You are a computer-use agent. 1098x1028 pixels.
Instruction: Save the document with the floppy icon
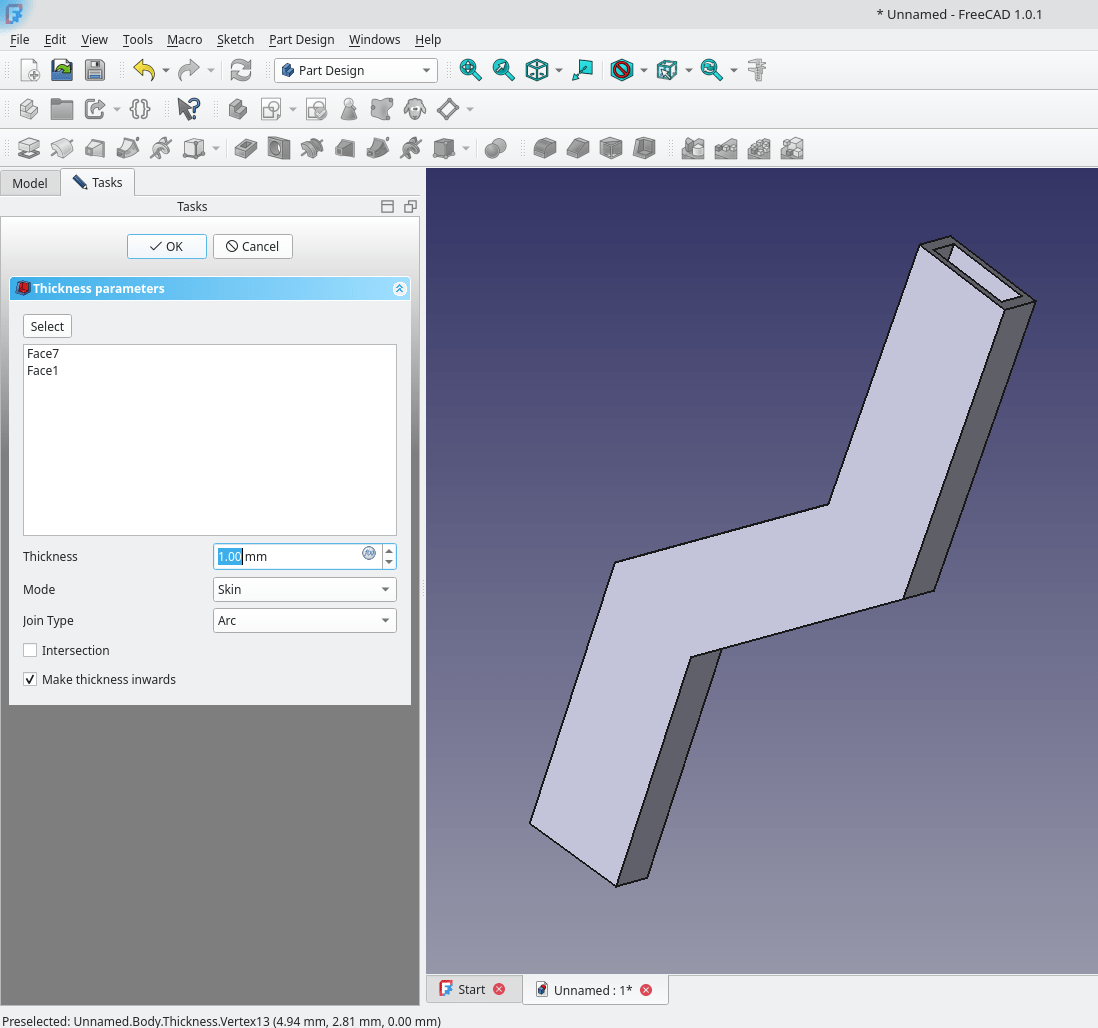(94, 70)
